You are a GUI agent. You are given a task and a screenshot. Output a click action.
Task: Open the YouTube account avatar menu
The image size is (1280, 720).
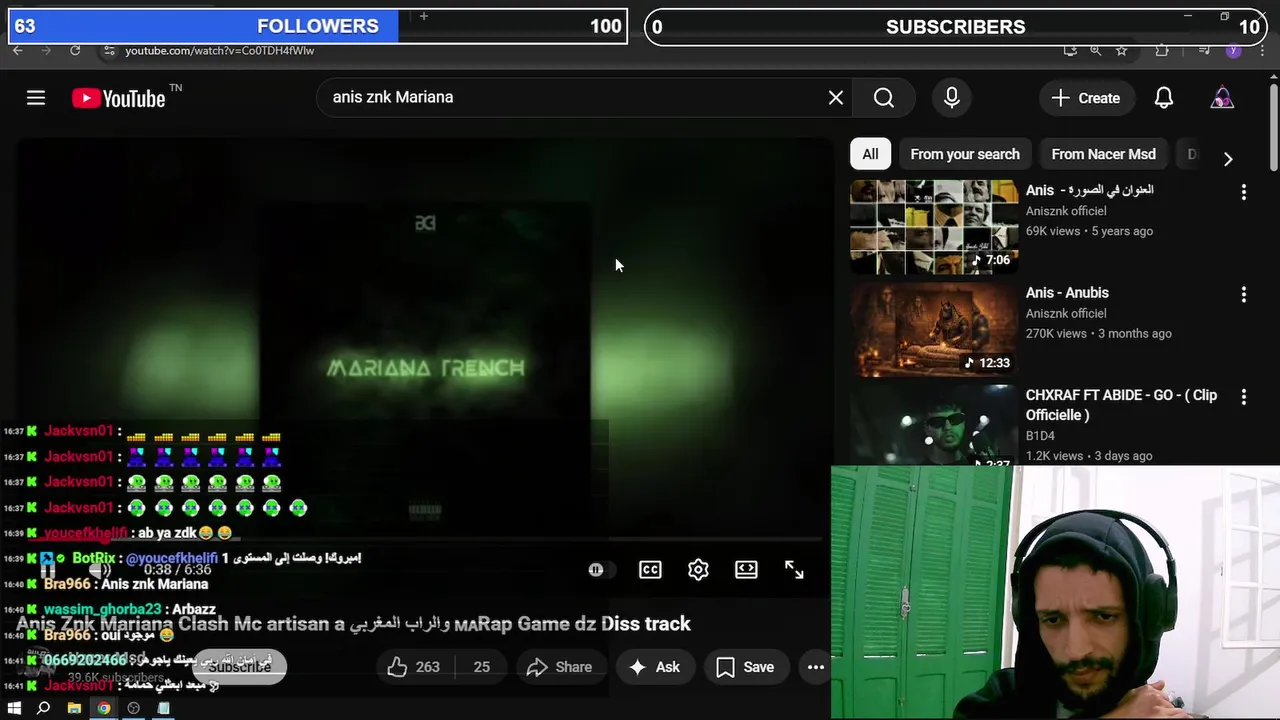[1222, 98]
